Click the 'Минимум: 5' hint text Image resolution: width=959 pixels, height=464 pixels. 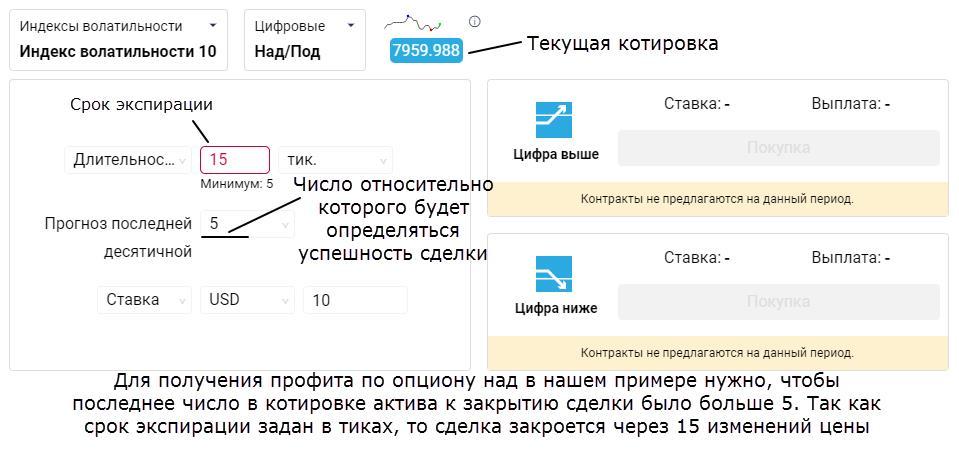tap(236, 184)
